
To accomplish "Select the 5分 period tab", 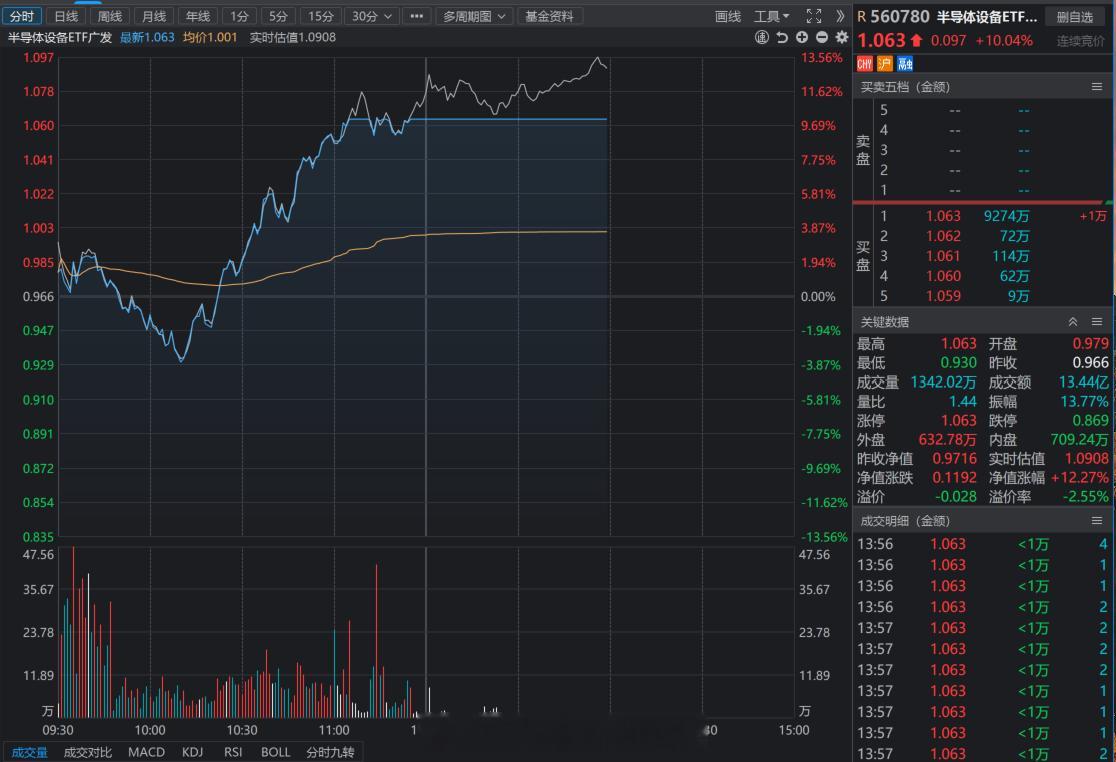I will tap(278, 16).
